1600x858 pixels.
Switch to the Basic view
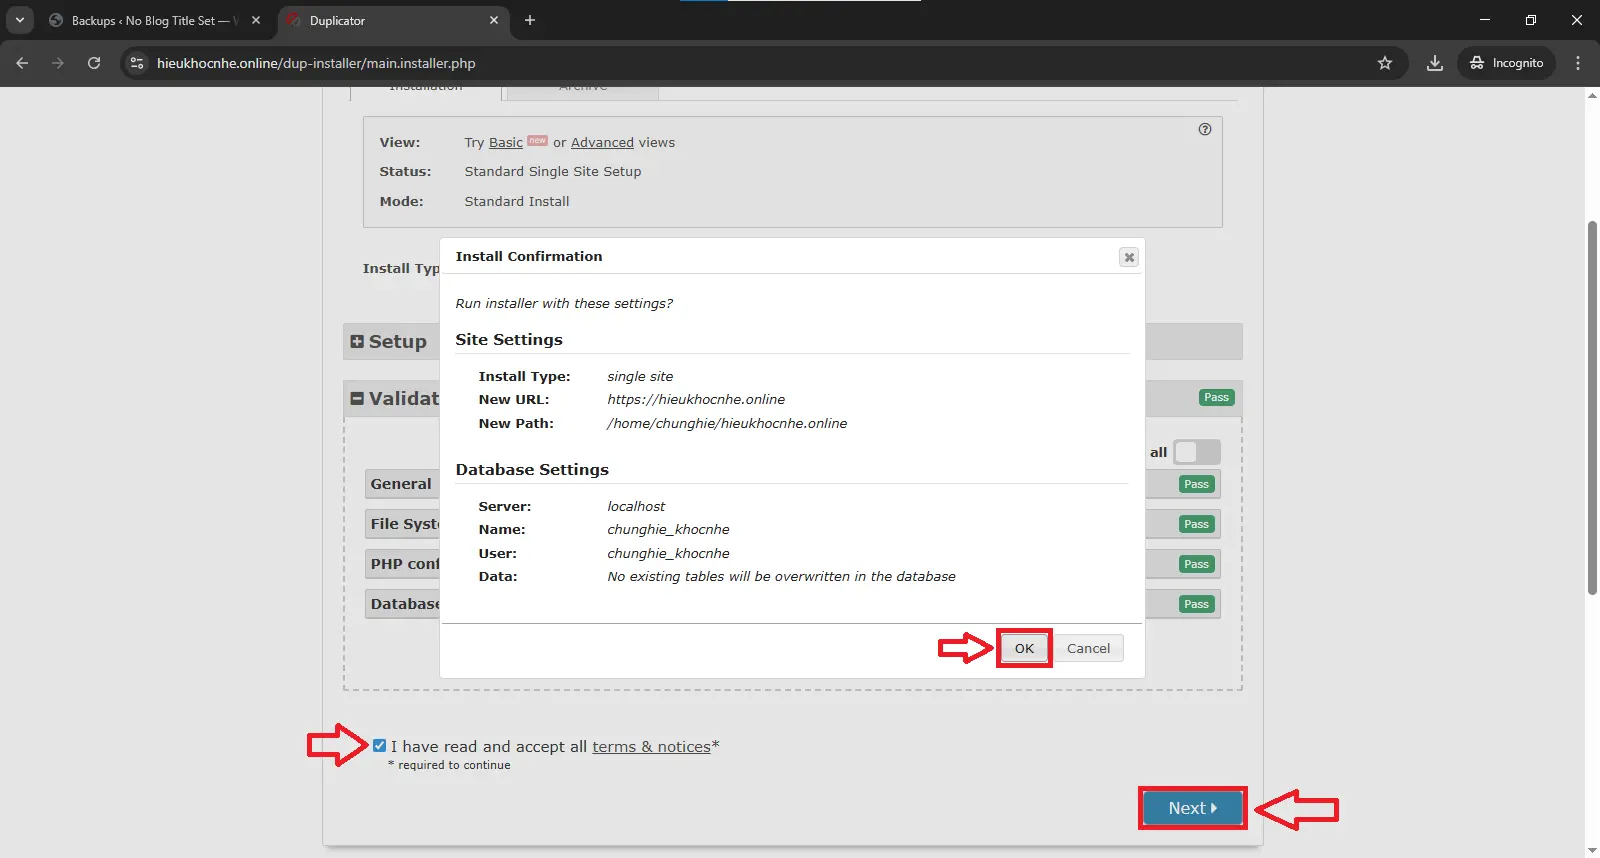[x=505, y=143]
